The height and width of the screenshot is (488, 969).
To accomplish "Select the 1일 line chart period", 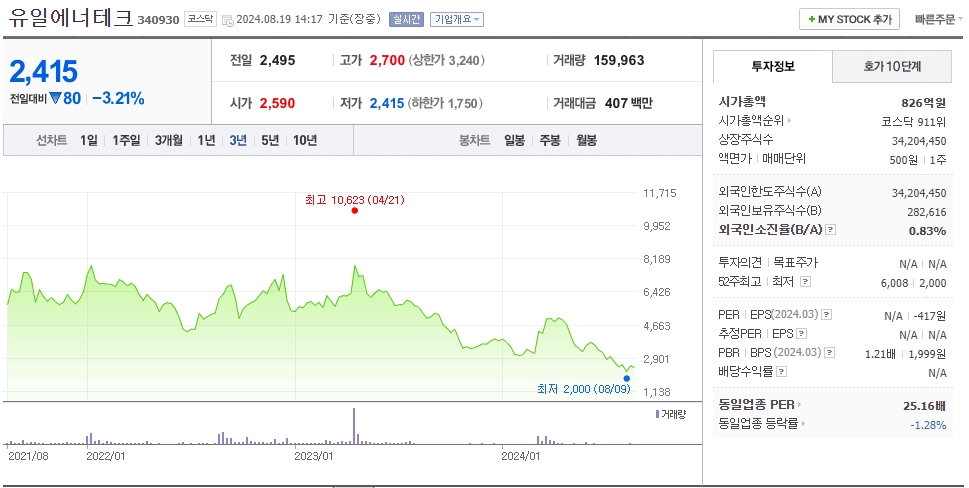I will pyautogui.click(x=89, y=140).
